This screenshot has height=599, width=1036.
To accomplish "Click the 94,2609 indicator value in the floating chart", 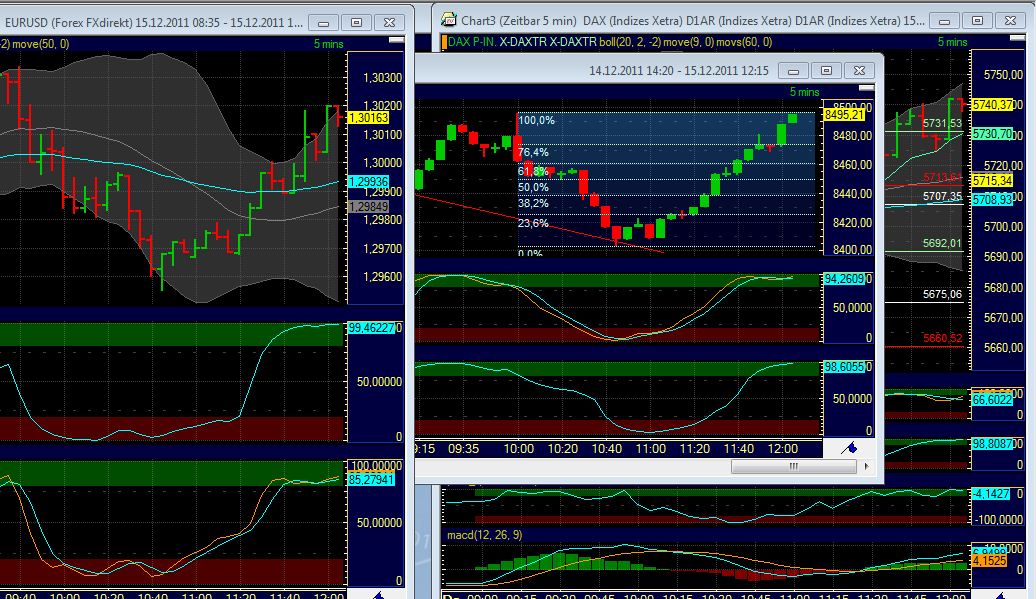I will pos(844,279).
